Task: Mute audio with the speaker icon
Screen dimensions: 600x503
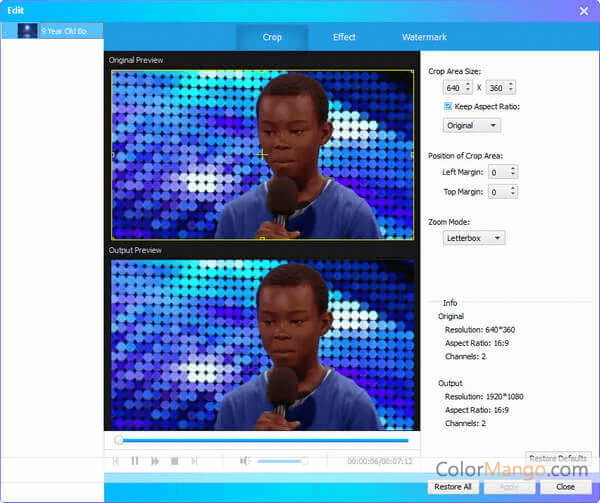Action: coord(244,461)
